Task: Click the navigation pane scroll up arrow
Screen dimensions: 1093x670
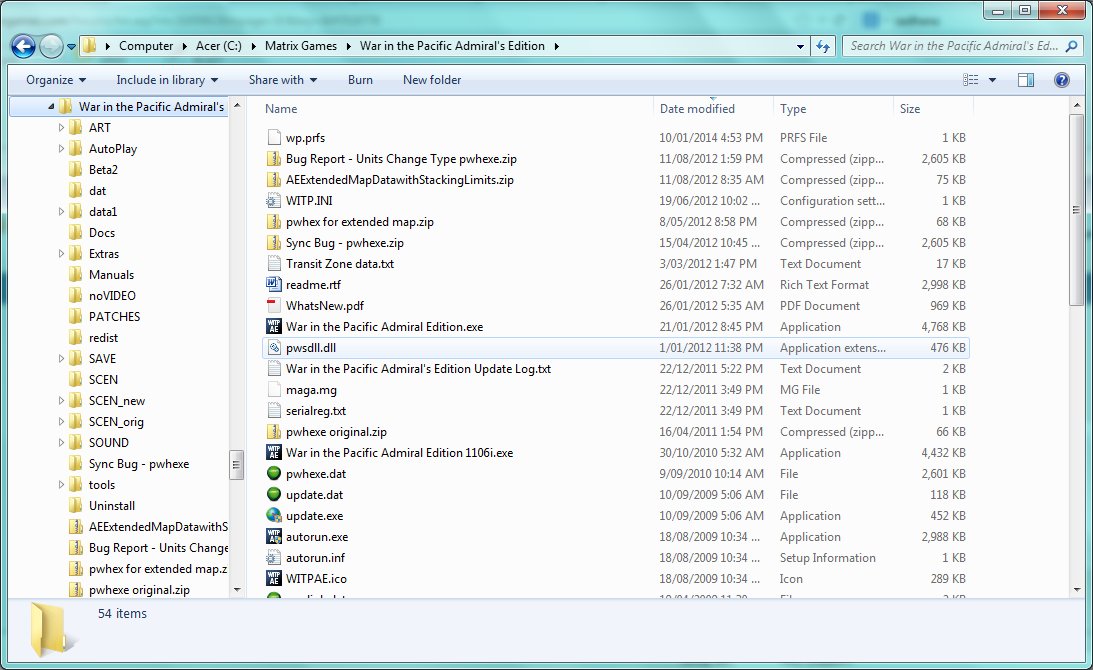Action: pyautogui.click(x=236, y=106)
